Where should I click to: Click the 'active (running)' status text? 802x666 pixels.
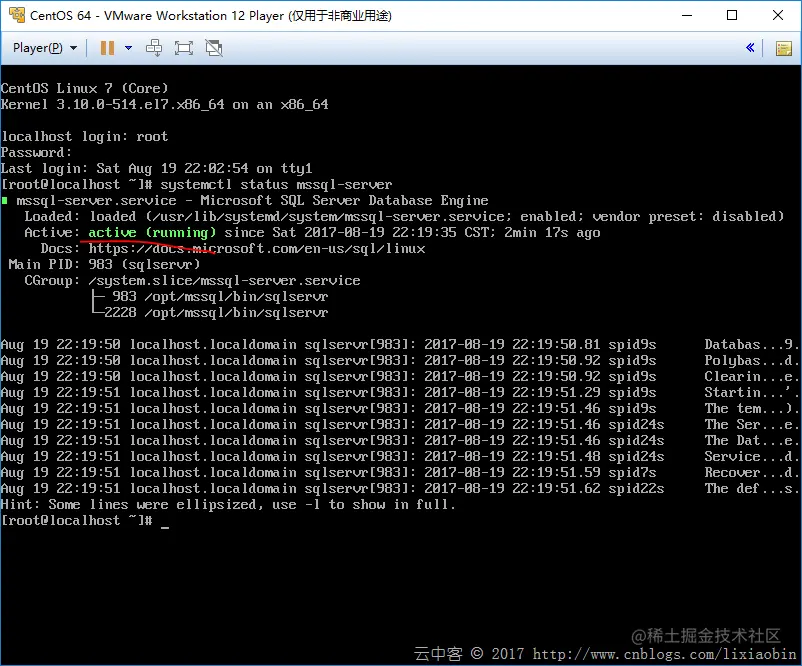pyautogui.click(x=152, y=233)
